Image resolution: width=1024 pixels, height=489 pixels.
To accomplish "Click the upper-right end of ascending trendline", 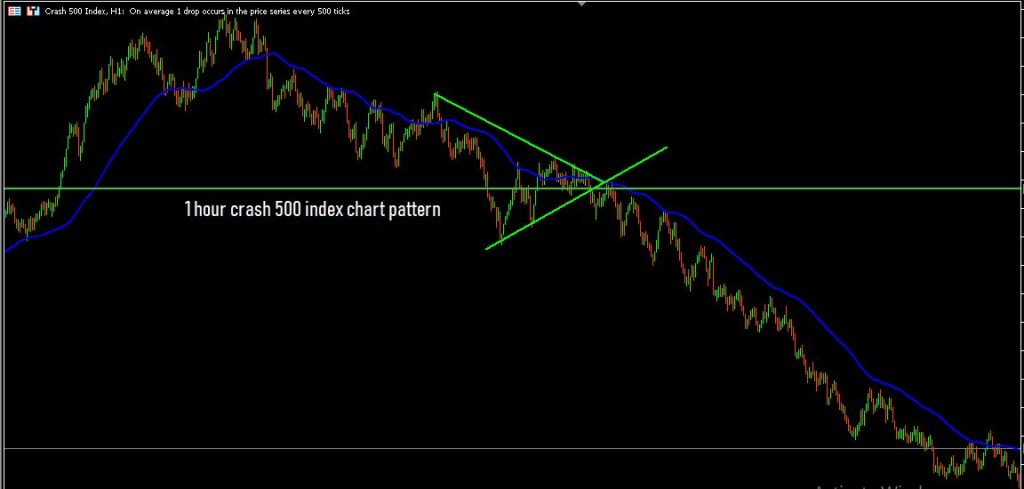I will tap(666, 147).
